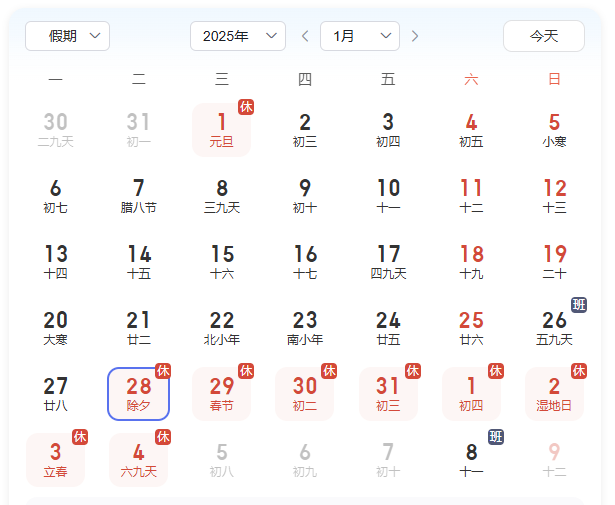Screen dimensions: 615x505
Task: Open the 假期 holiday dropdown
Action: click(67, 36)
